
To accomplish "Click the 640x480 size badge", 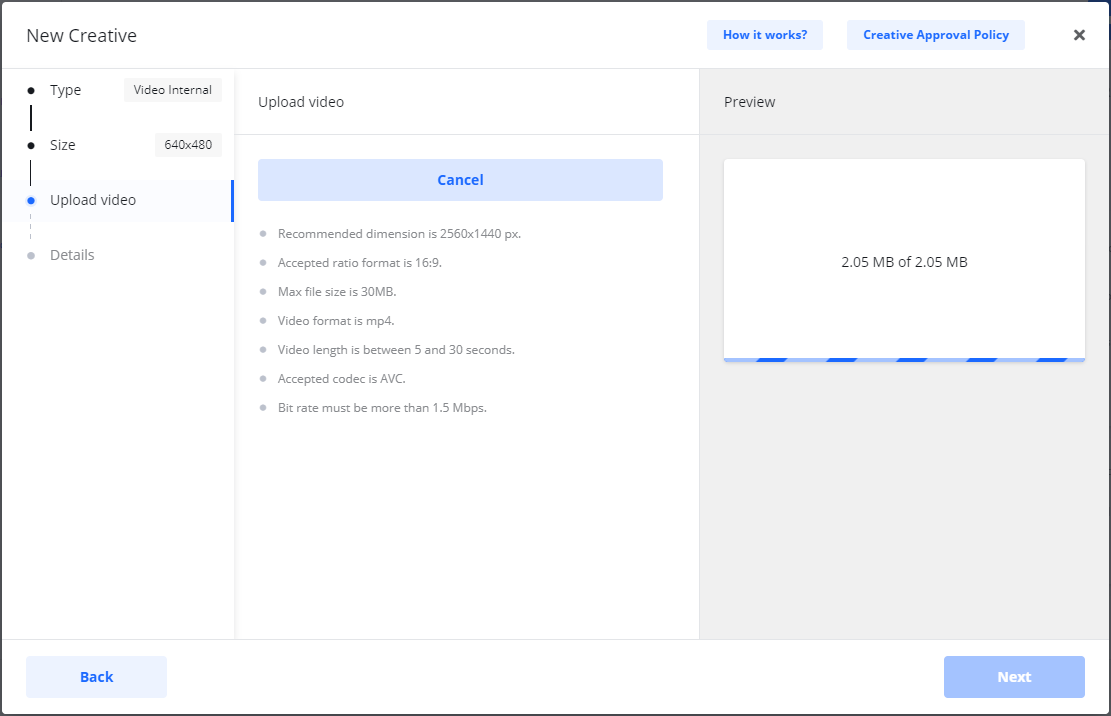I will 188,145.
